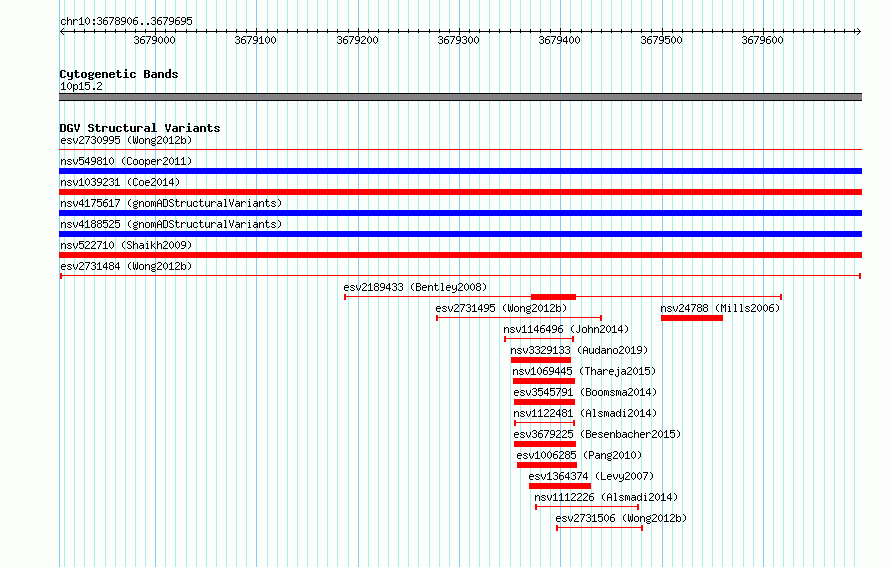Viewport: 890px width, 567px height.
Task: Click the nsv3329133 red feature bar
Action: tap(541, 360)
